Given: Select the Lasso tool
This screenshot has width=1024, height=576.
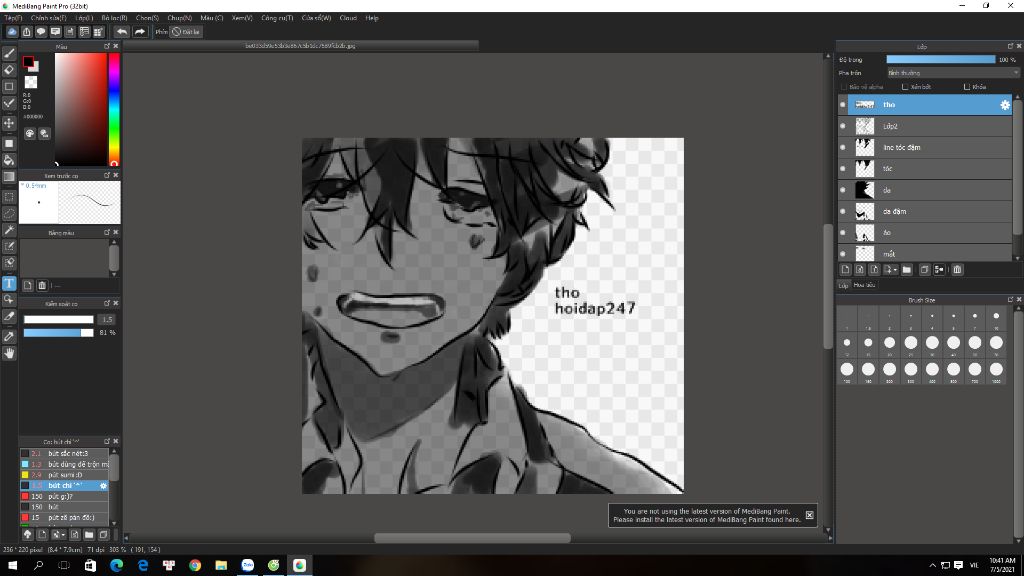Looking at the screenshot, I should tap(9, 214).
